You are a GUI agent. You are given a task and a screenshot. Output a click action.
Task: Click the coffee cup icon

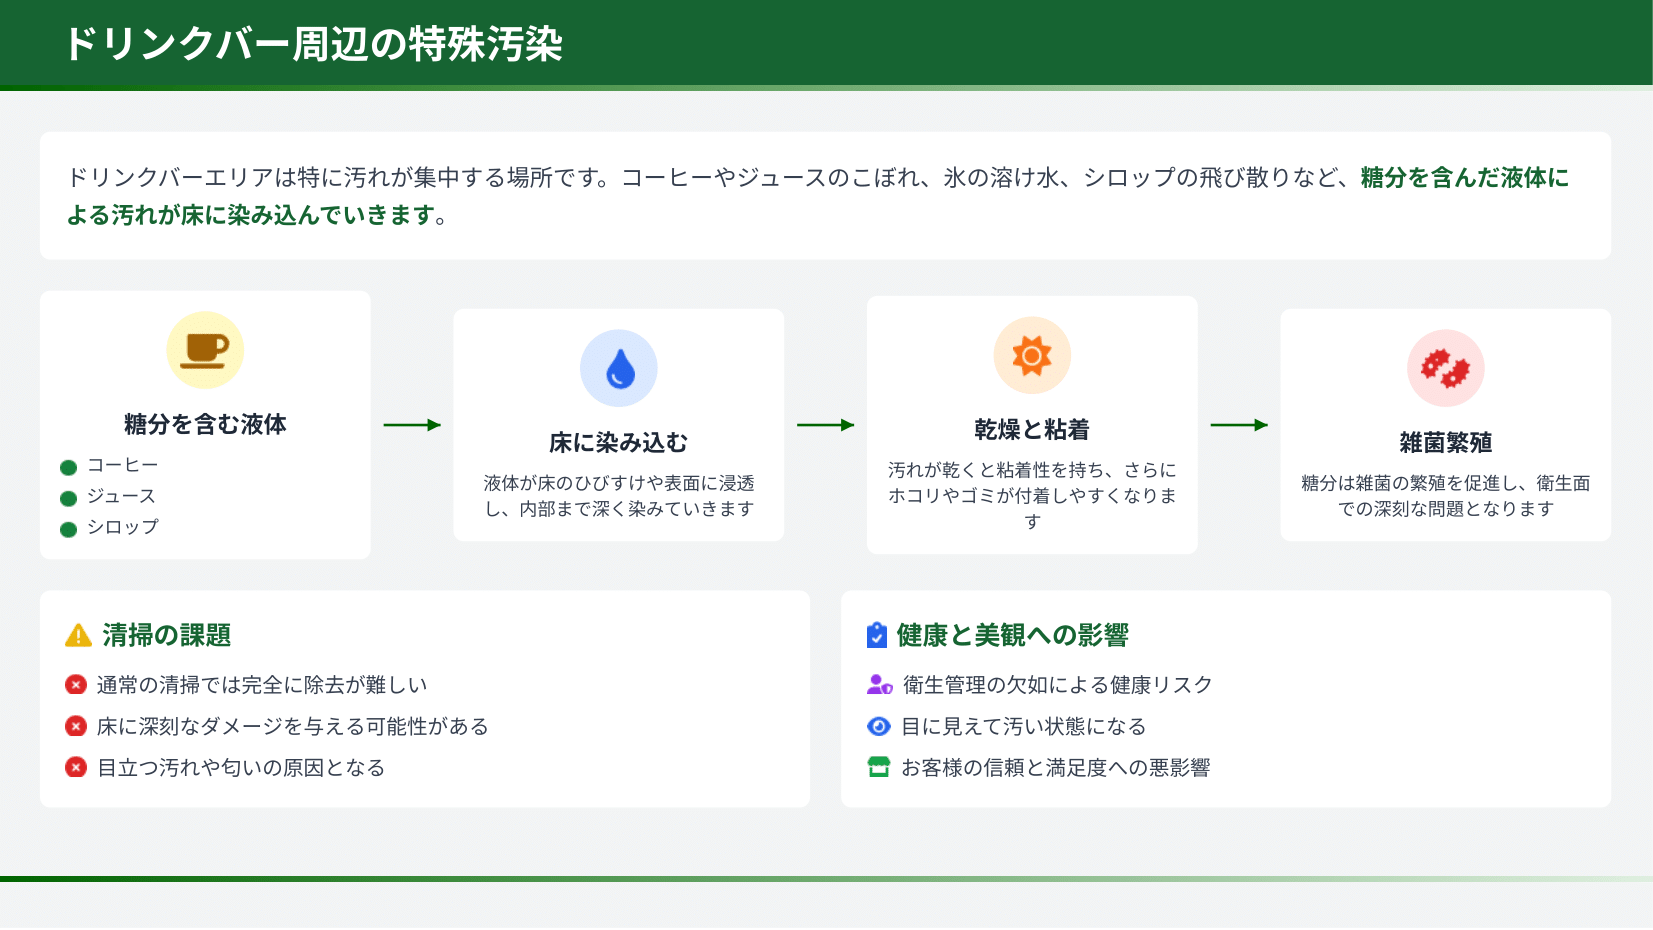[x=205, y=350]
